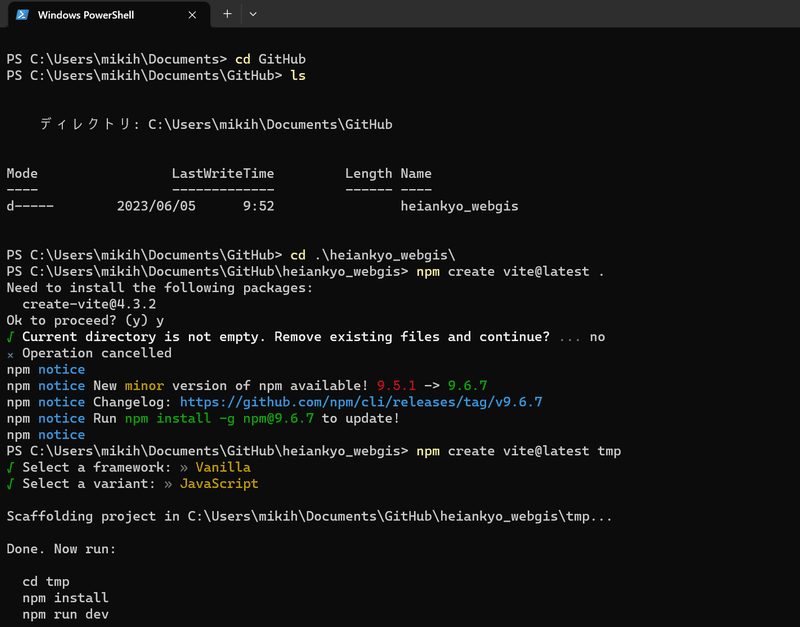The width and height of the screenshot is (800, 627).
Task: Click the 'Operation cancelled' message
Action: point(97,353)
